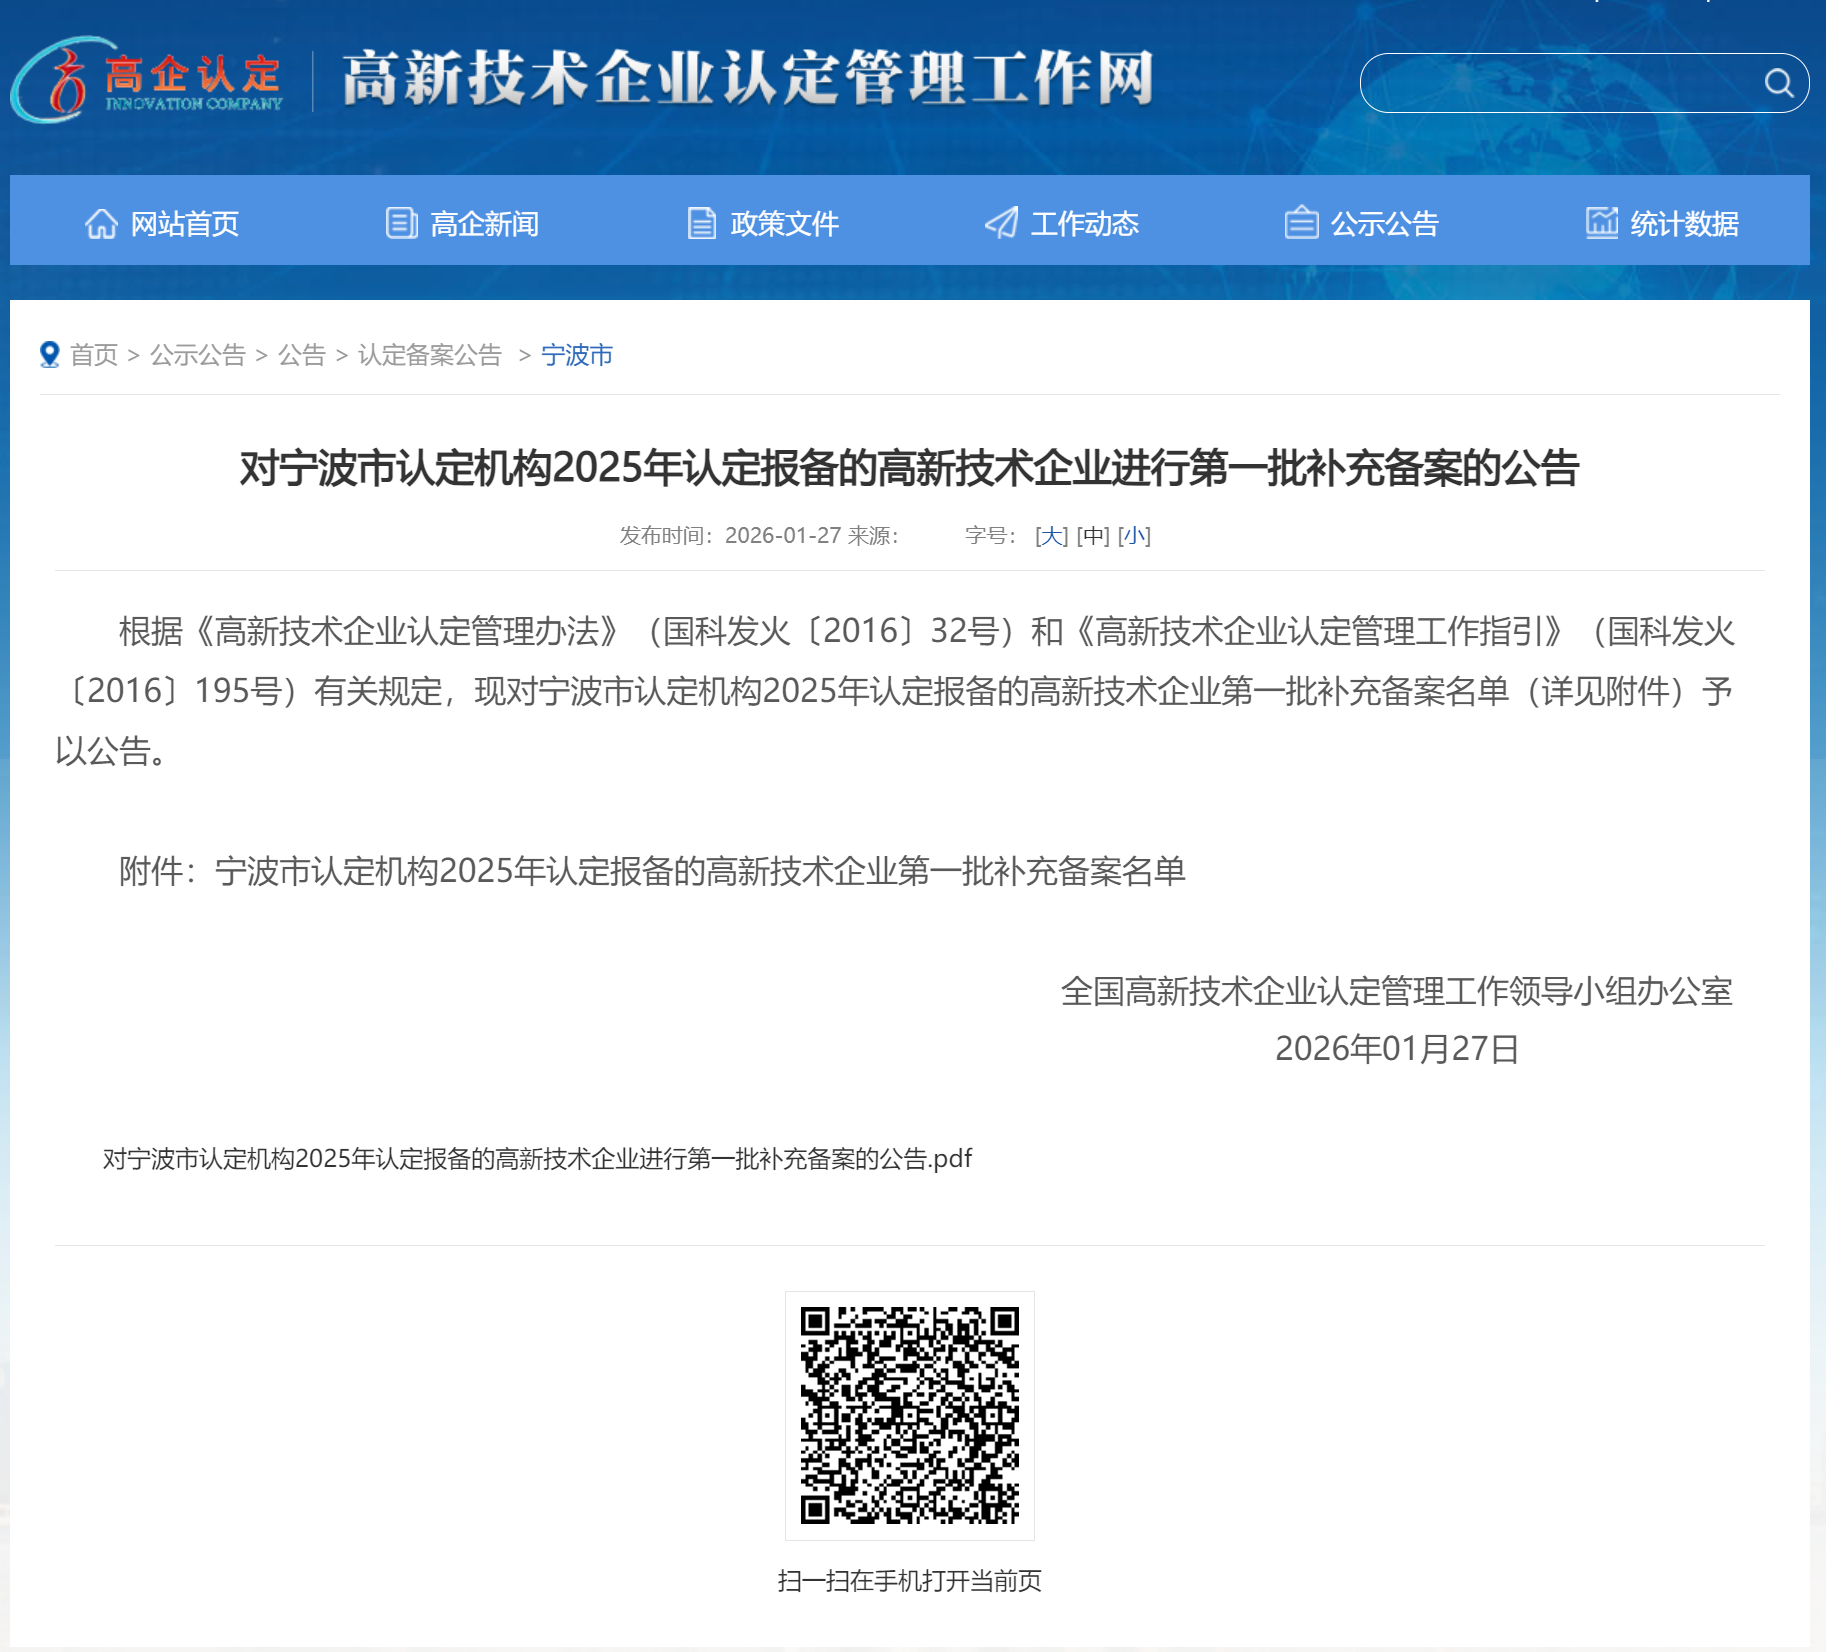
Task: Expand the 宁波市 breadcrumb entry
Action: [575, 354]
